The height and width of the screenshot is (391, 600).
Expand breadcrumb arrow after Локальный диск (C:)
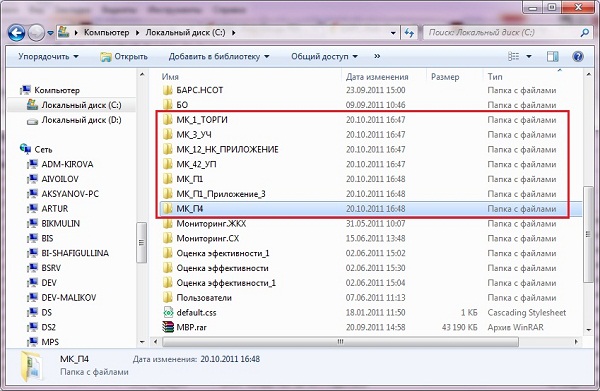tap(233, 33)
